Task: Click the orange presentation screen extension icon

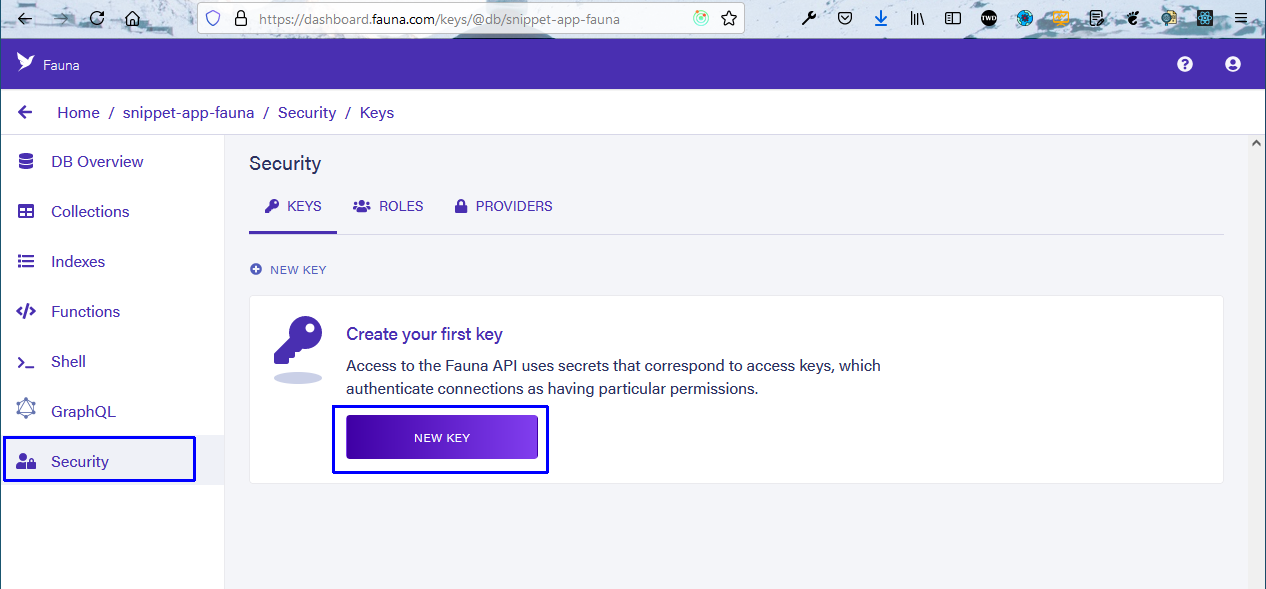Action: [x=1061, y=18]
